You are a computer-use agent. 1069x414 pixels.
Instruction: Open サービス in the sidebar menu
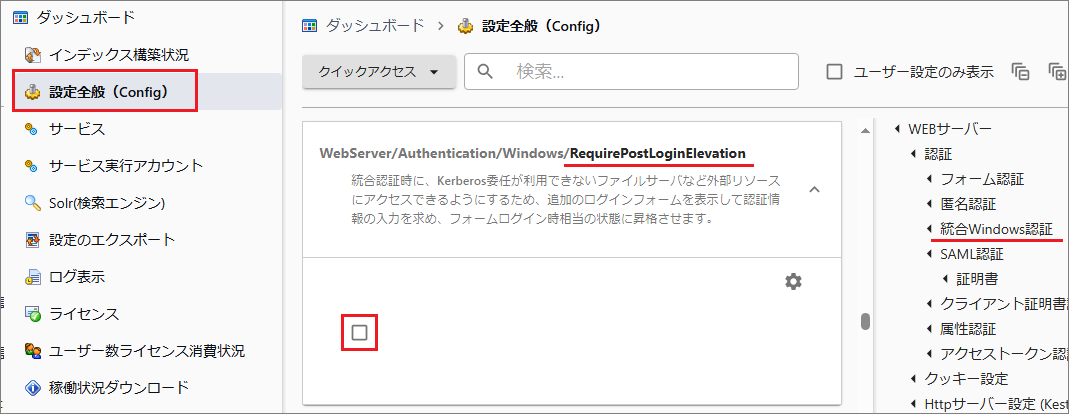76,129
